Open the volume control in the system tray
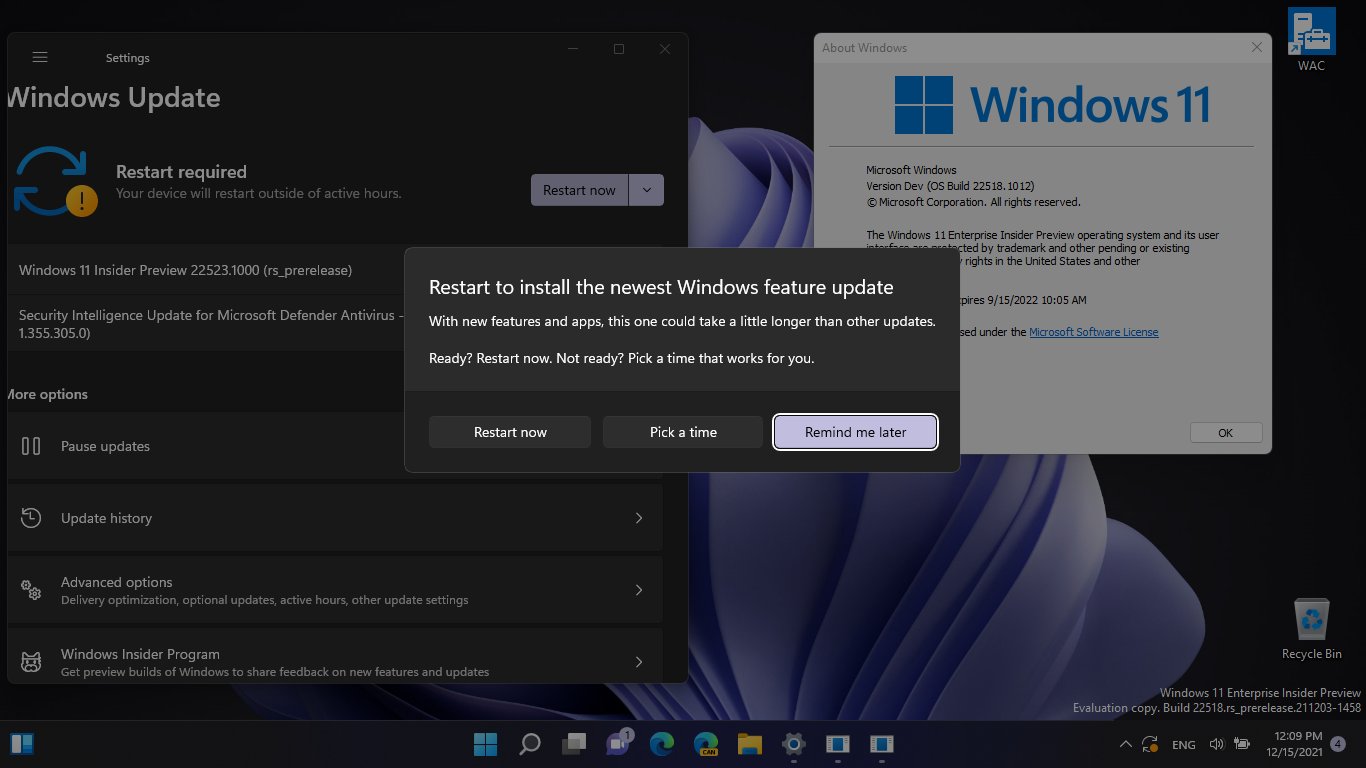The height and width of the screenshot is (768, 1366). [1217, 744]
